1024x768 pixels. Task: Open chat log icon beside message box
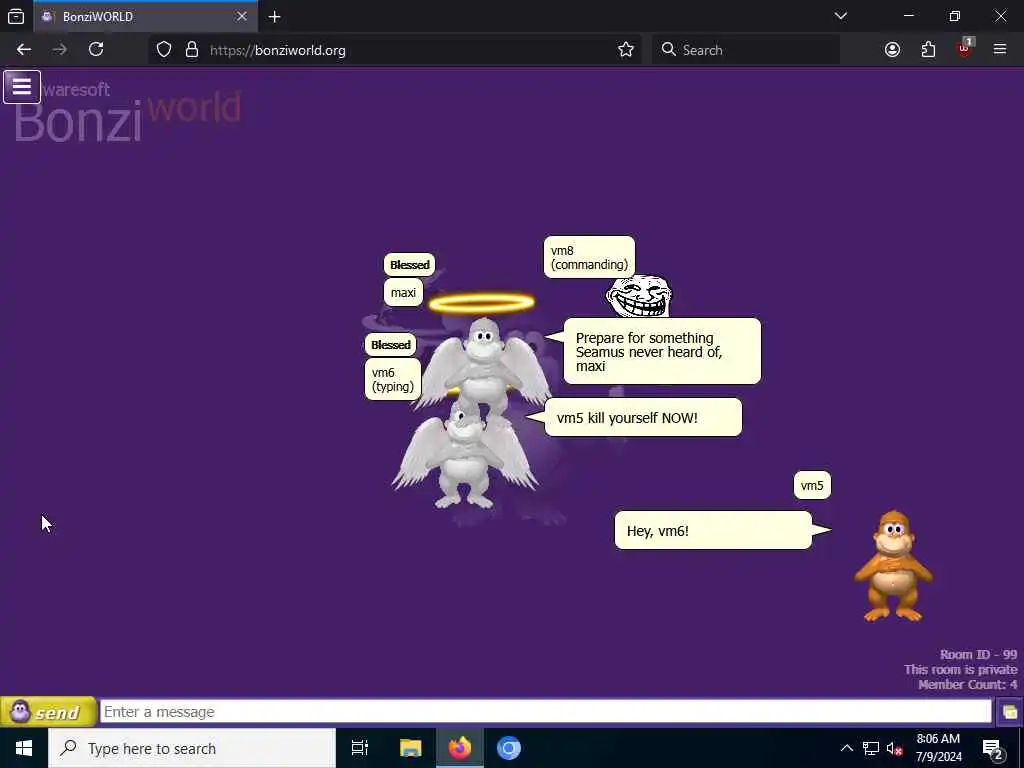[1010, 712]
